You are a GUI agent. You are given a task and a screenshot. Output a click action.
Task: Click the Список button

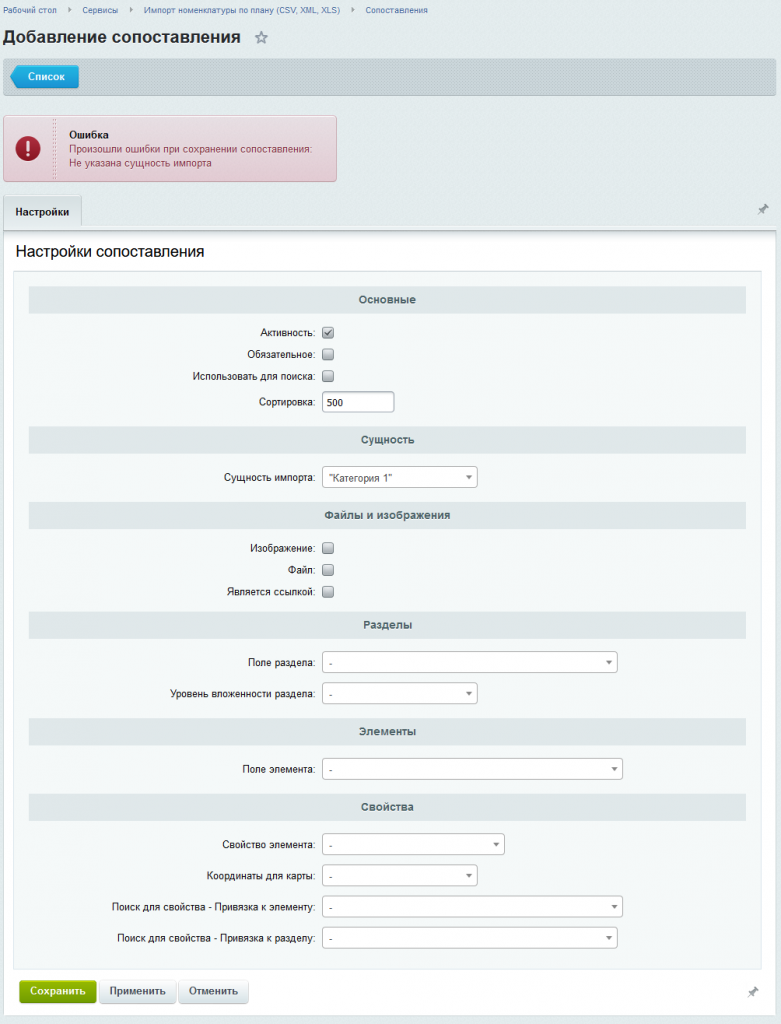pyautogui.click(x=45, y=76)
